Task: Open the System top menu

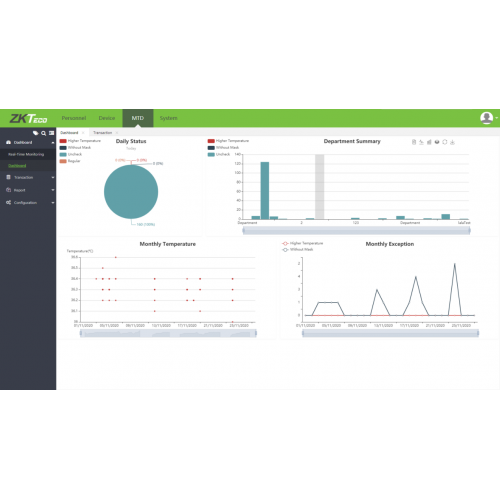Action: [168, 118]
